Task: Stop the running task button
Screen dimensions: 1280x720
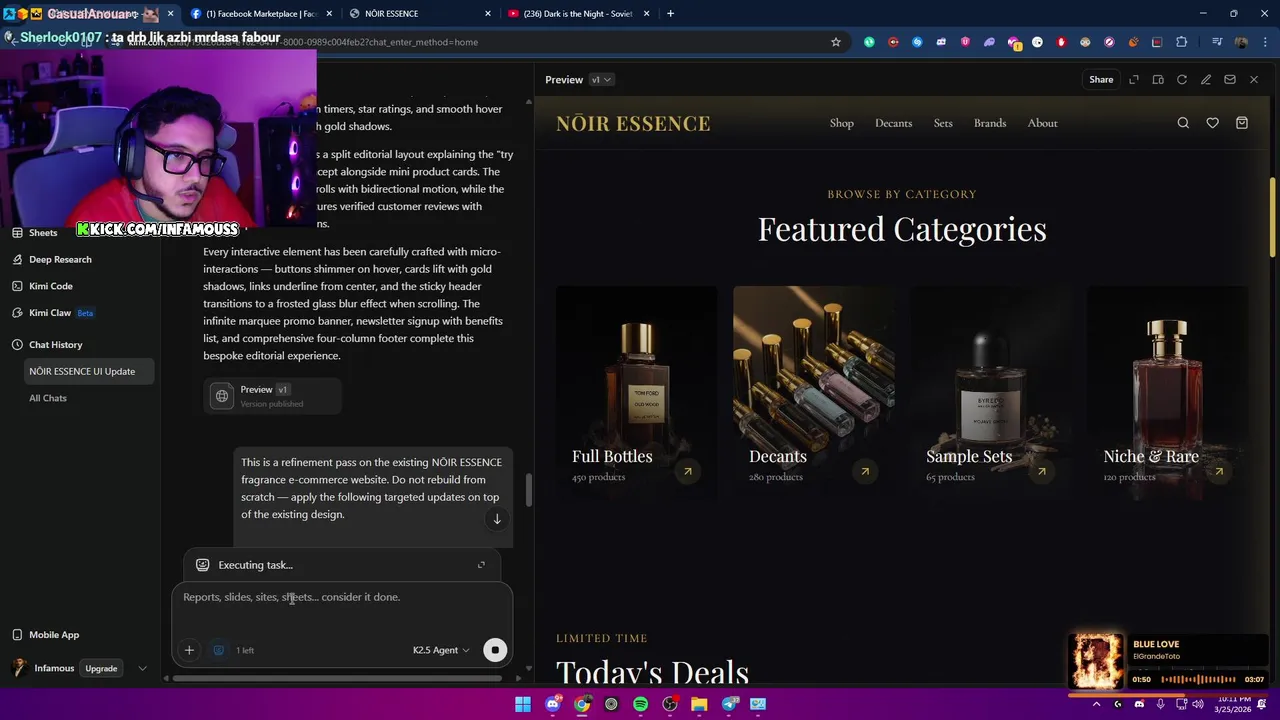Action: [x=495, y=650]
